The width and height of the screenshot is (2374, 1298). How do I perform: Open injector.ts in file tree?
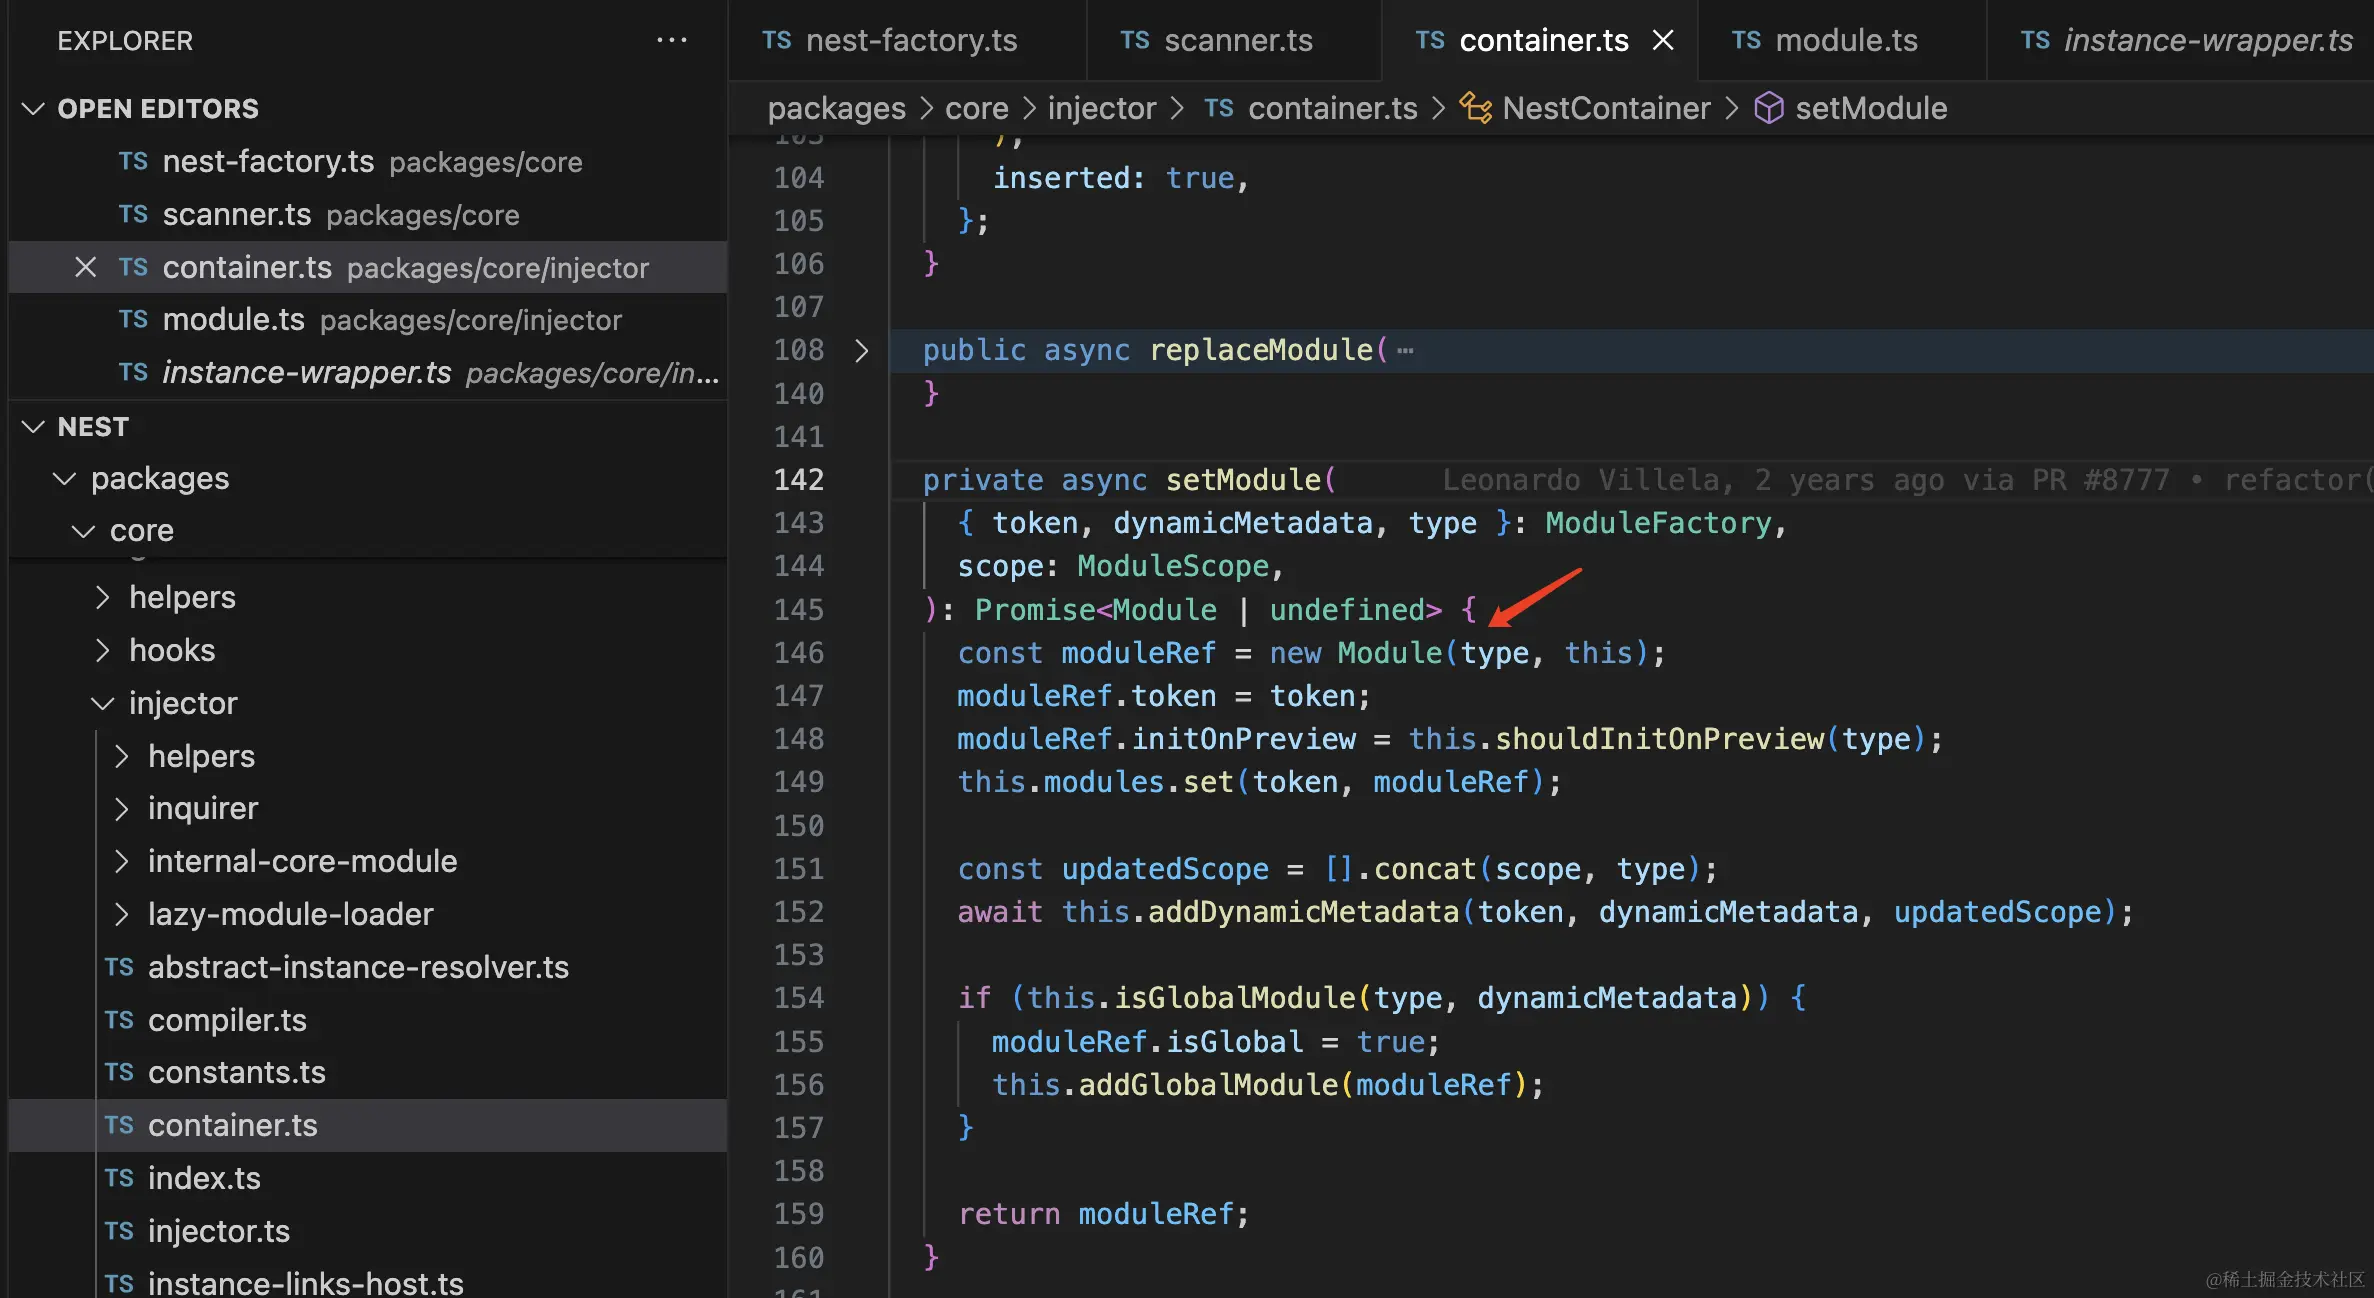click(x=368, y=1231)
